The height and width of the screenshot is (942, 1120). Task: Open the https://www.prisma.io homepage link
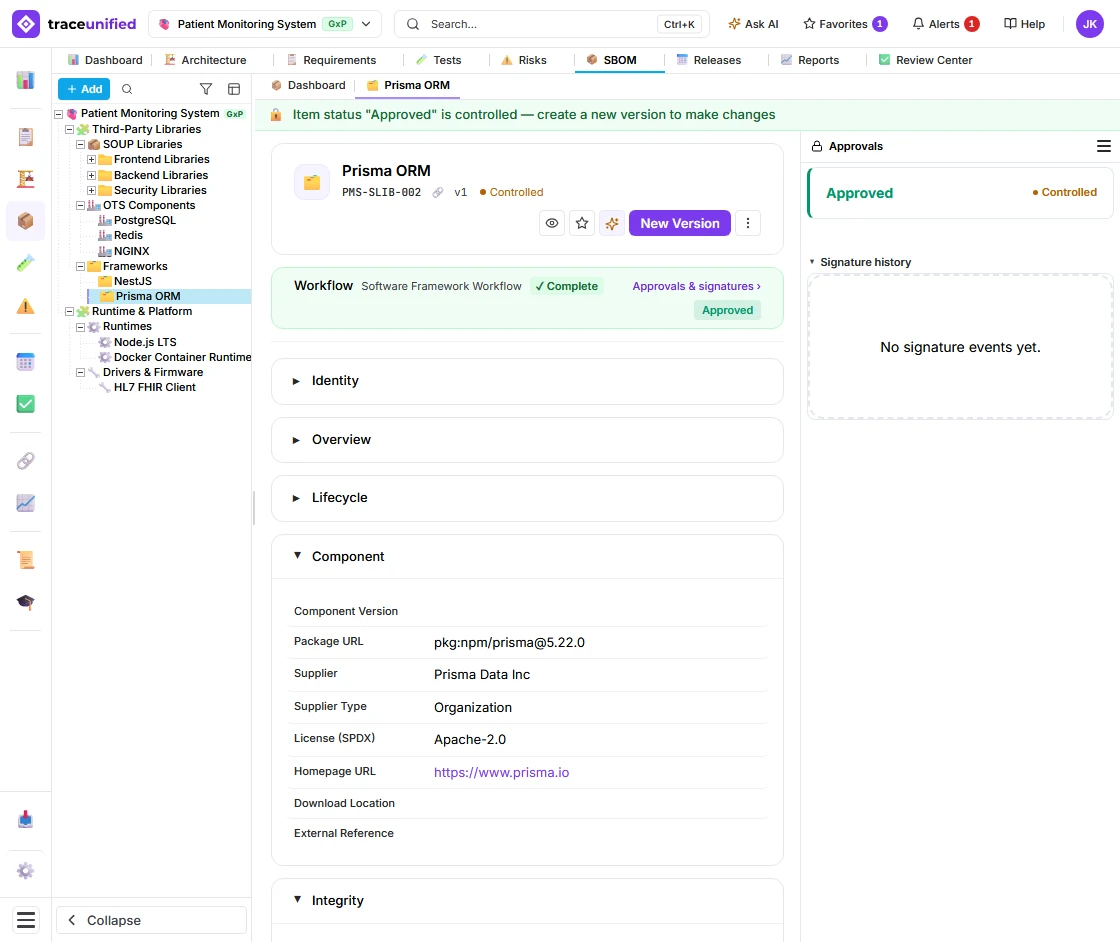tap(501, 773)
